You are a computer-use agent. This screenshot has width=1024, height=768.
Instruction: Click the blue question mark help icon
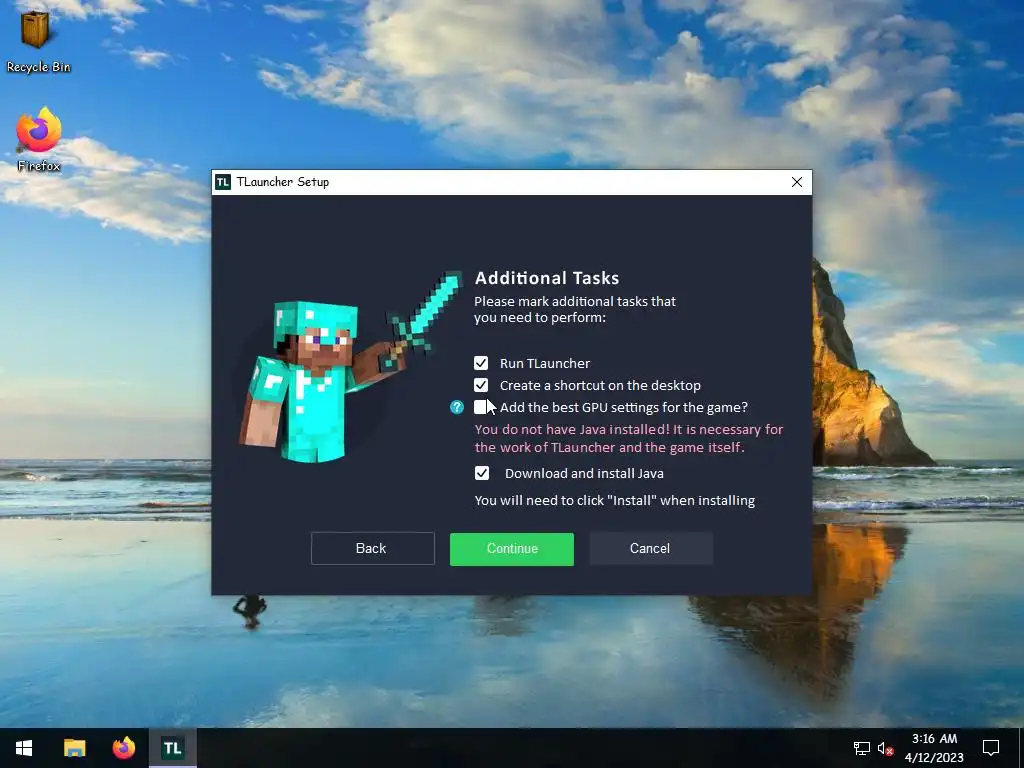pos(457,408)
